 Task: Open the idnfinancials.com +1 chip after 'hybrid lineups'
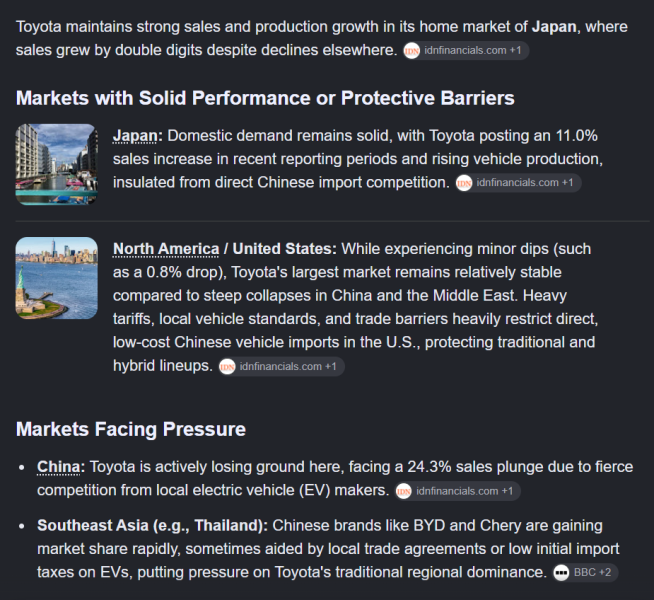pos(282,367)
